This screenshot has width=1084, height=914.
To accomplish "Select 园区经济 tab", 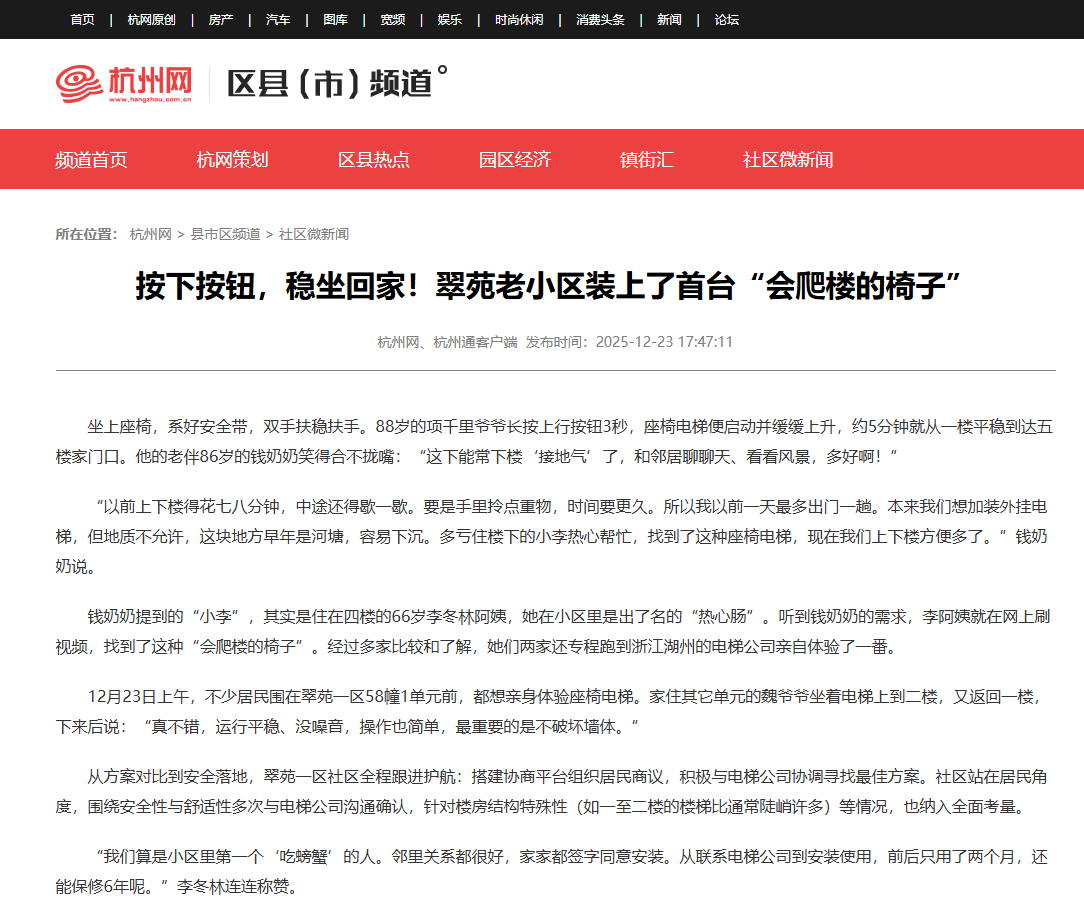I will (x=515, y=160).
